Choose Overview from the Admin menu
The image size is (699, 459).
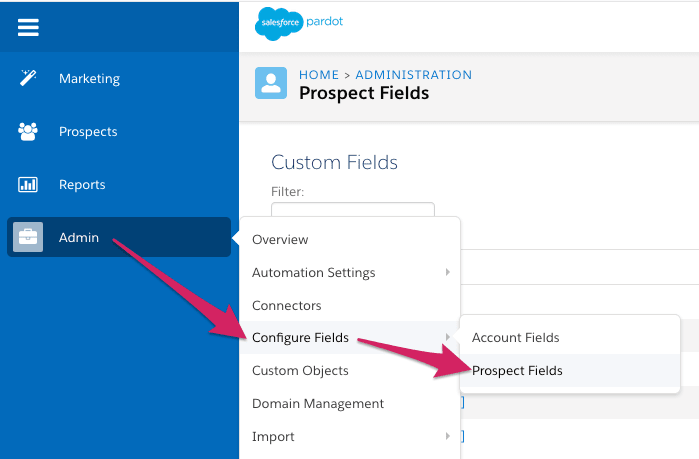click(x=350, y=239)
